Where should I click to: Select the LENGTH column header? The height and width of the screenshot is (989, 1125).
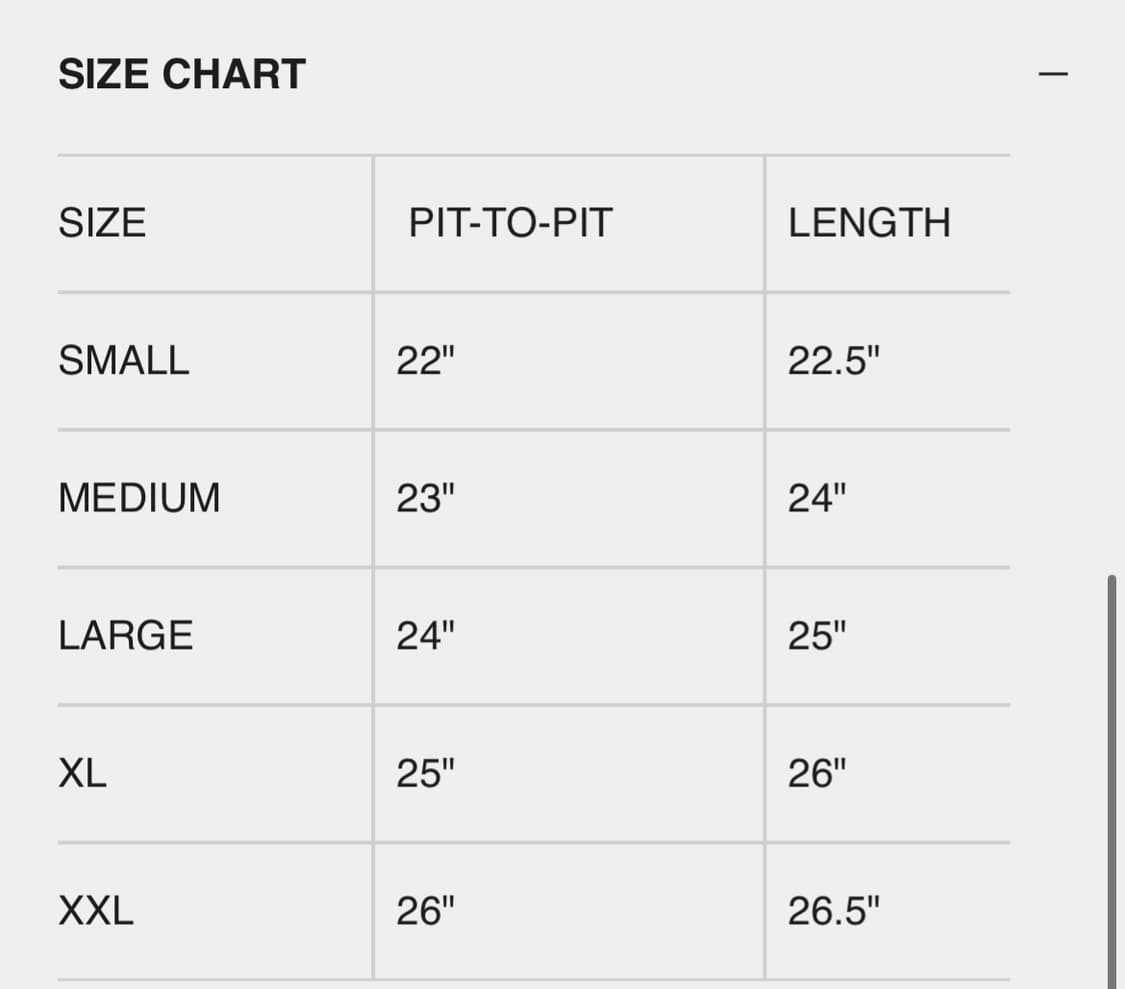point(869,223)
